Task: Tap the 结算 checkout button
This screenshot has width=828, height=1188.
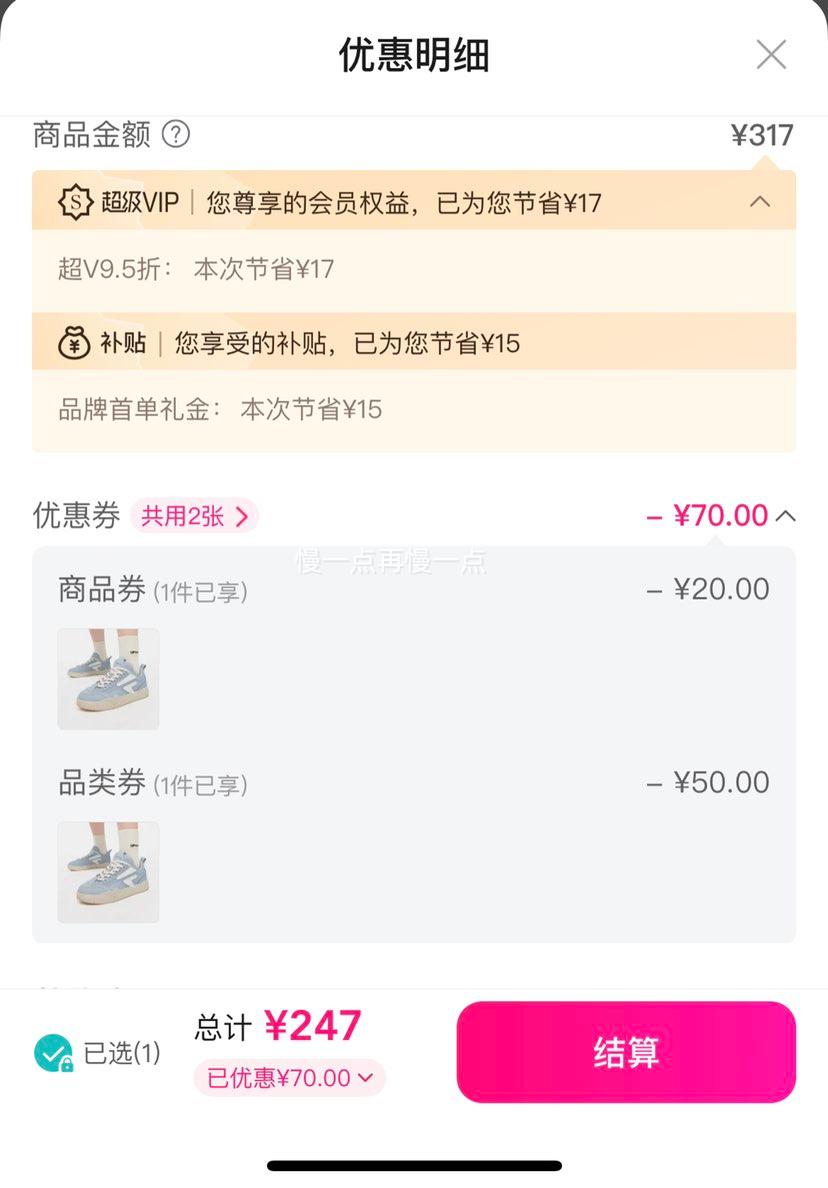Action: tap(626, 1052)
